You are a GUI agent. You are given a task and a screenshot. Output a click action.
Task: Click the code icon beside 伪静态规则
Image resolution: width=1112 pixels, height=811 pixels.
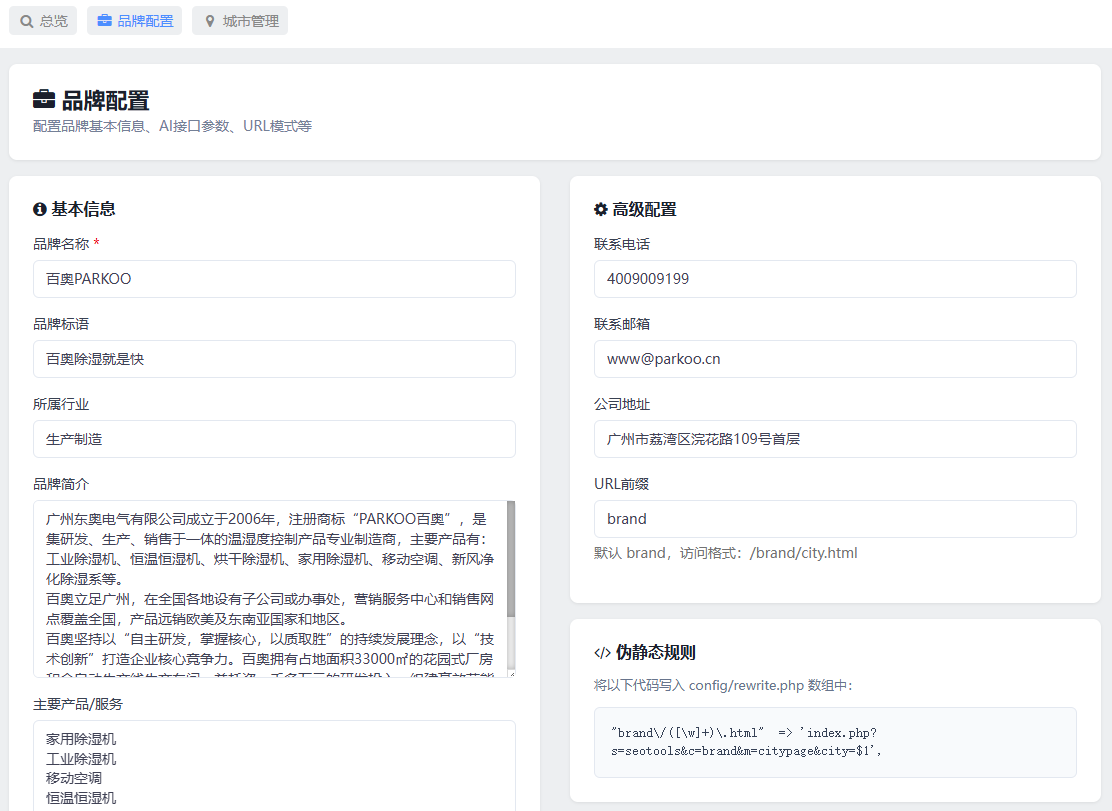602,653
